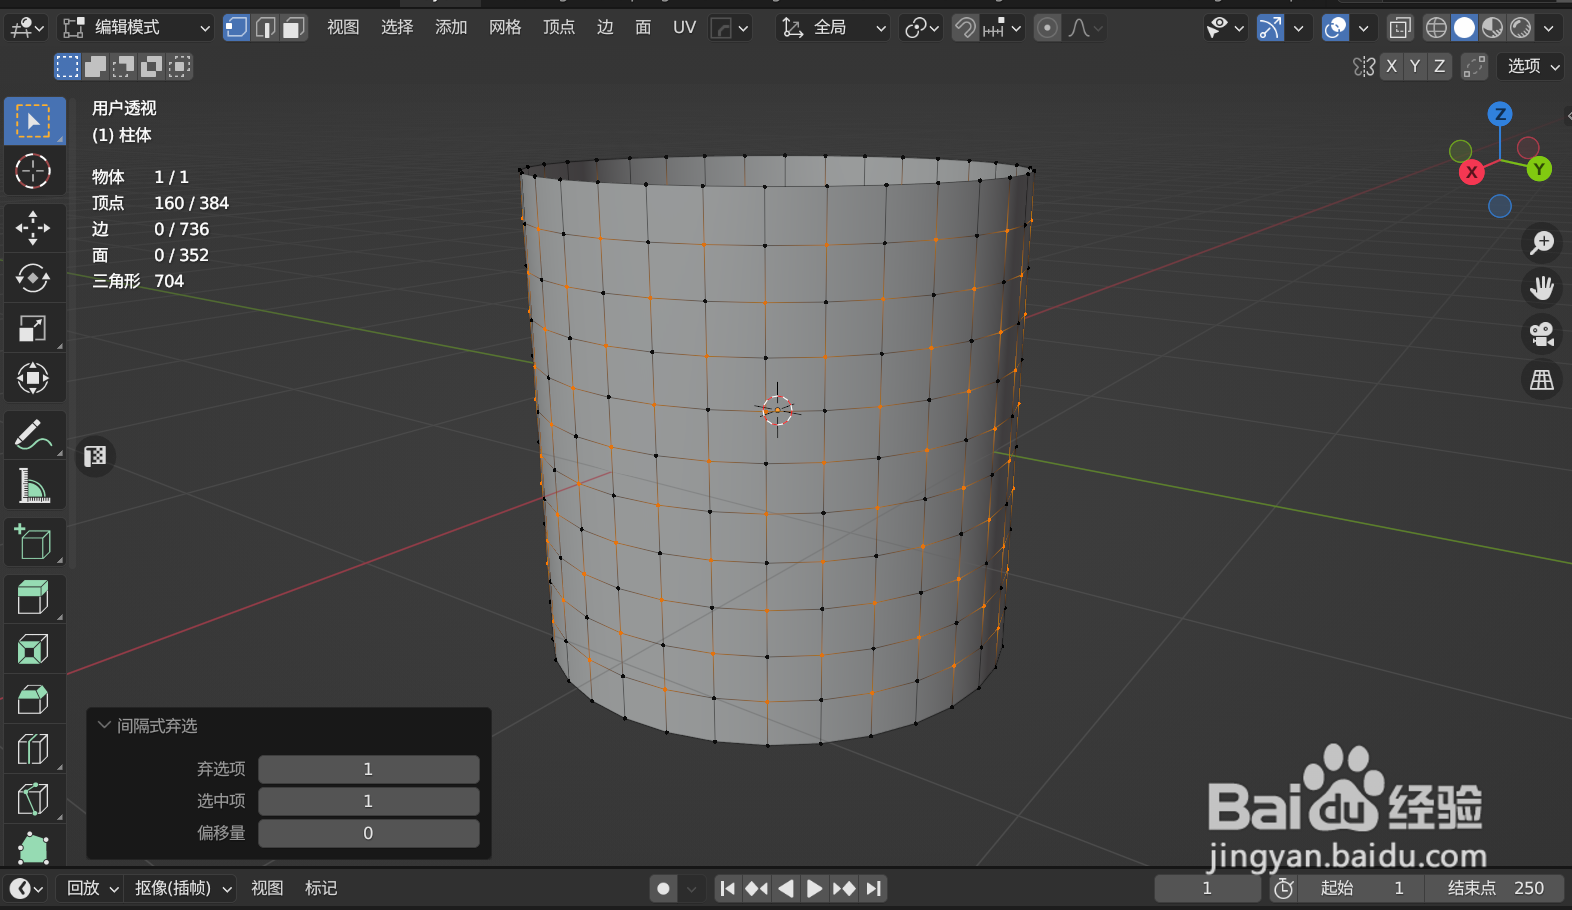This screenshot has width=1572, height=910.
Task: Open the Mesh menu
Action: pos(505,27)
